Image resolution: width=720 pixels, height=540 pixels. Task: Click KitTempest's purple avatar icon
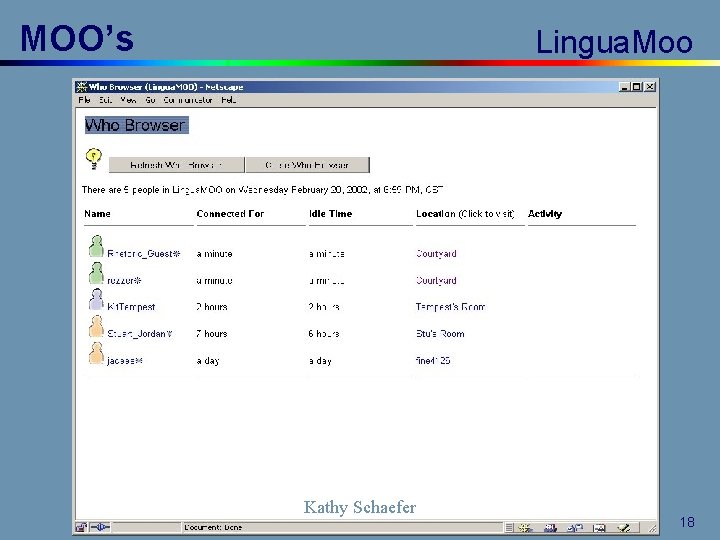click(96, 299)
